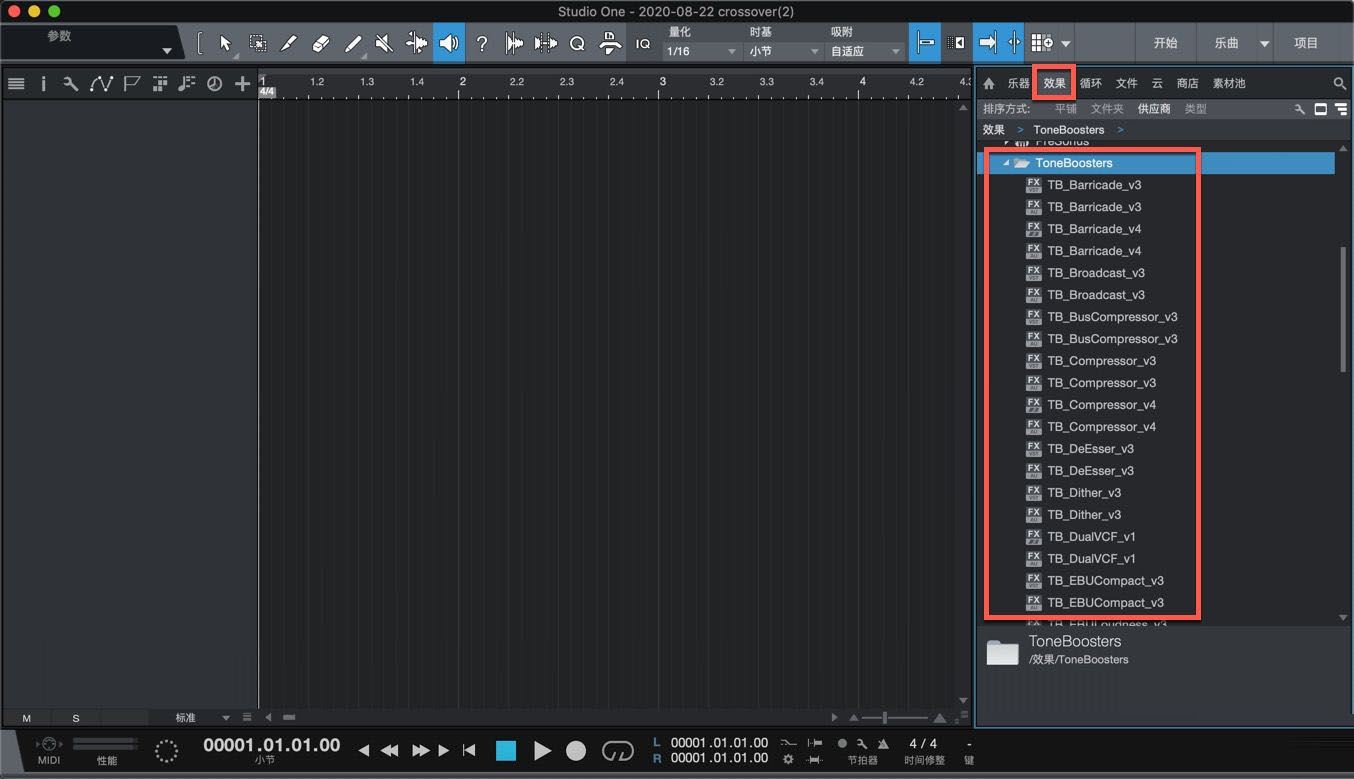Open the track list icon
Screen dimensions: 1354x779
[16, 84]
